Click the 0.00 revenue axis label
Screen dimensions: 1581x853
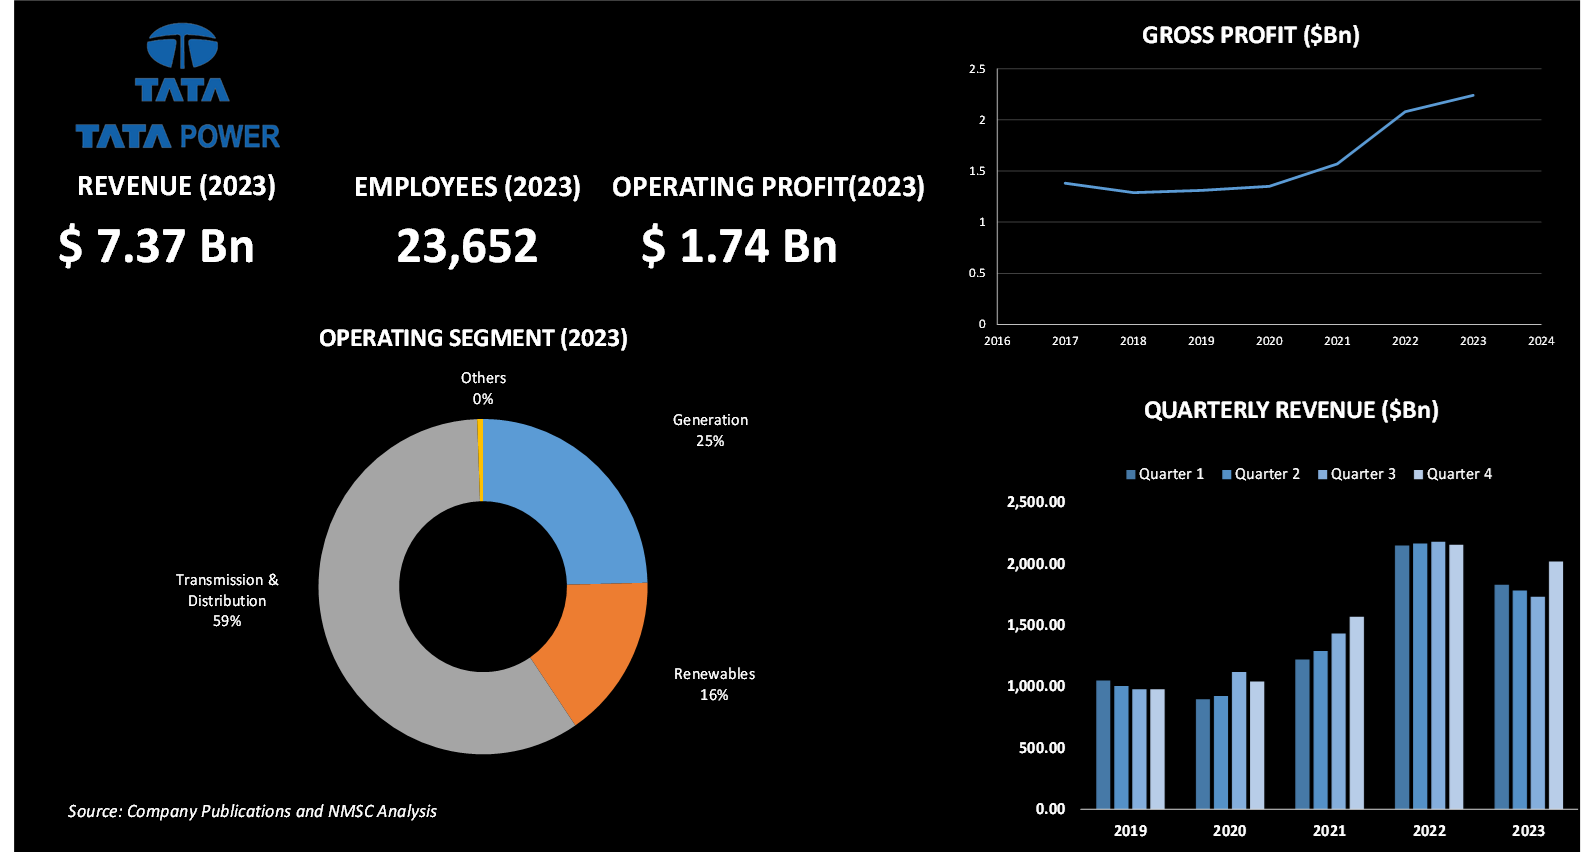point(1050,809)
